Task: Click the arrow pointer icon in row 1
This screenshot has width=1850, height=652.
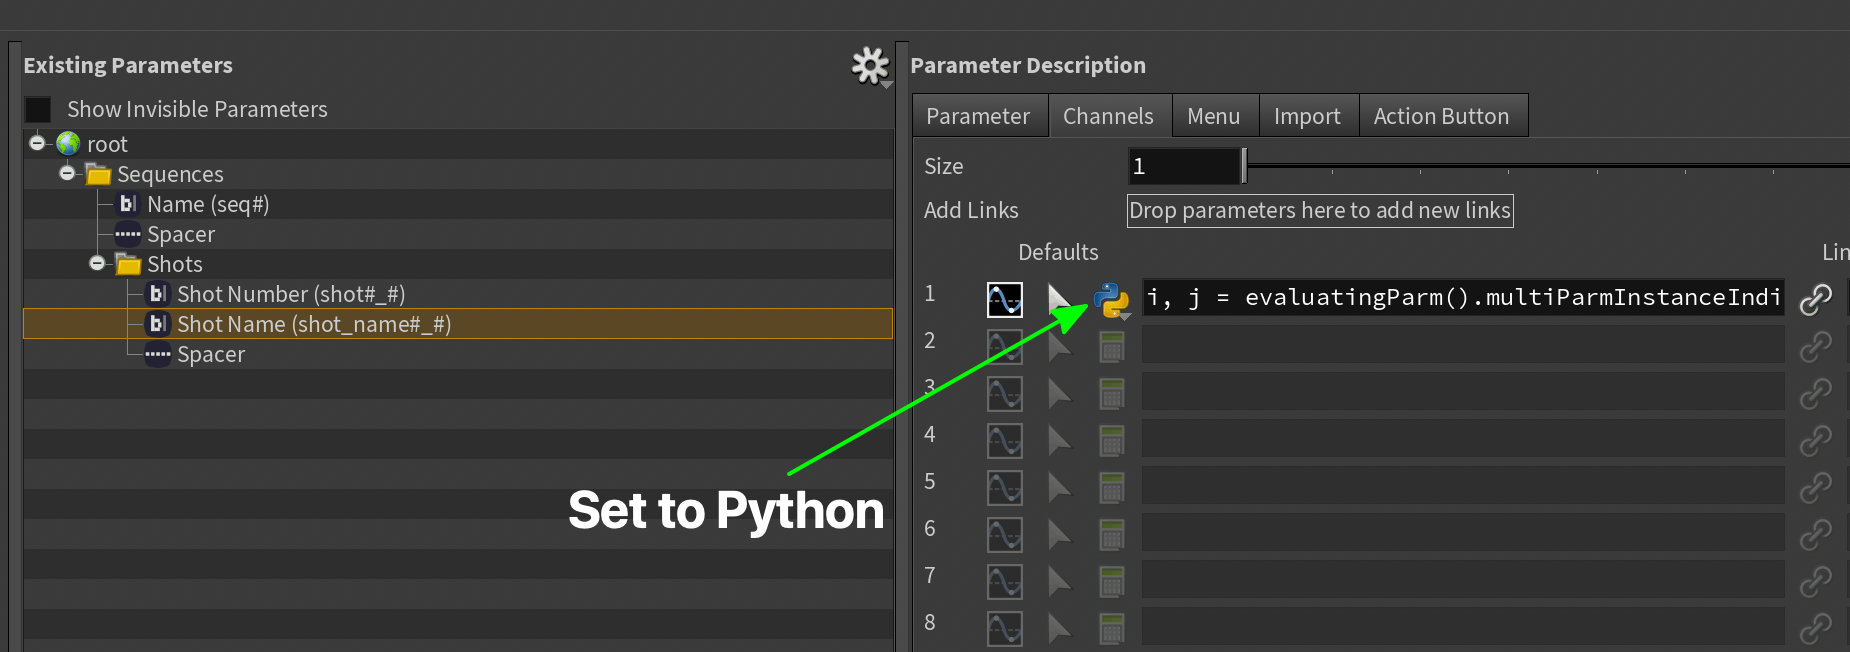Action: [1058, 299]
